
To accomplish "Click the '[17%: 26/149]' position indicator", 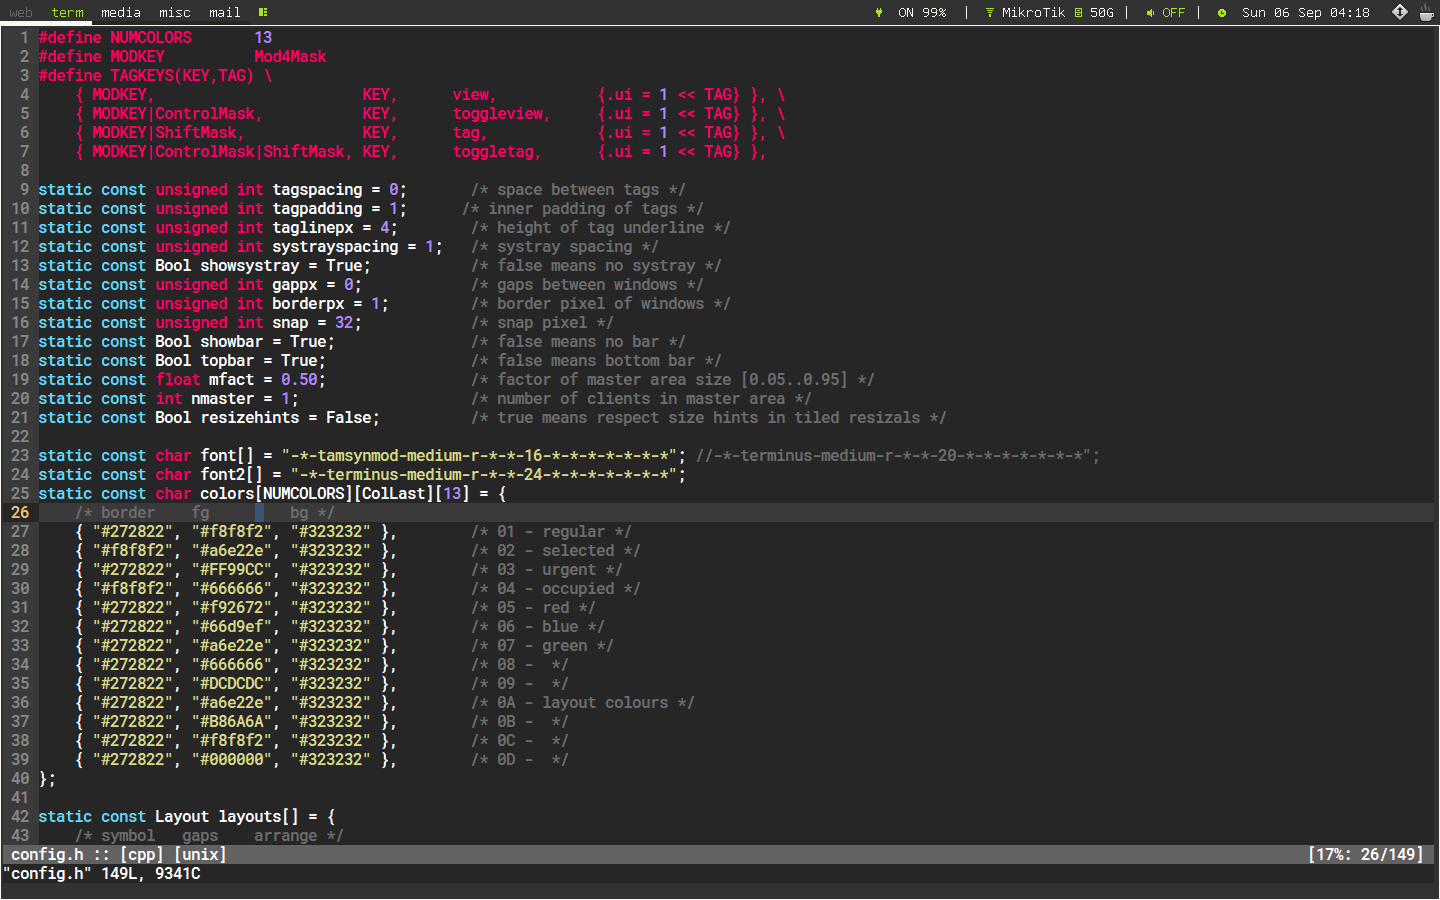I will (1366, 855).
